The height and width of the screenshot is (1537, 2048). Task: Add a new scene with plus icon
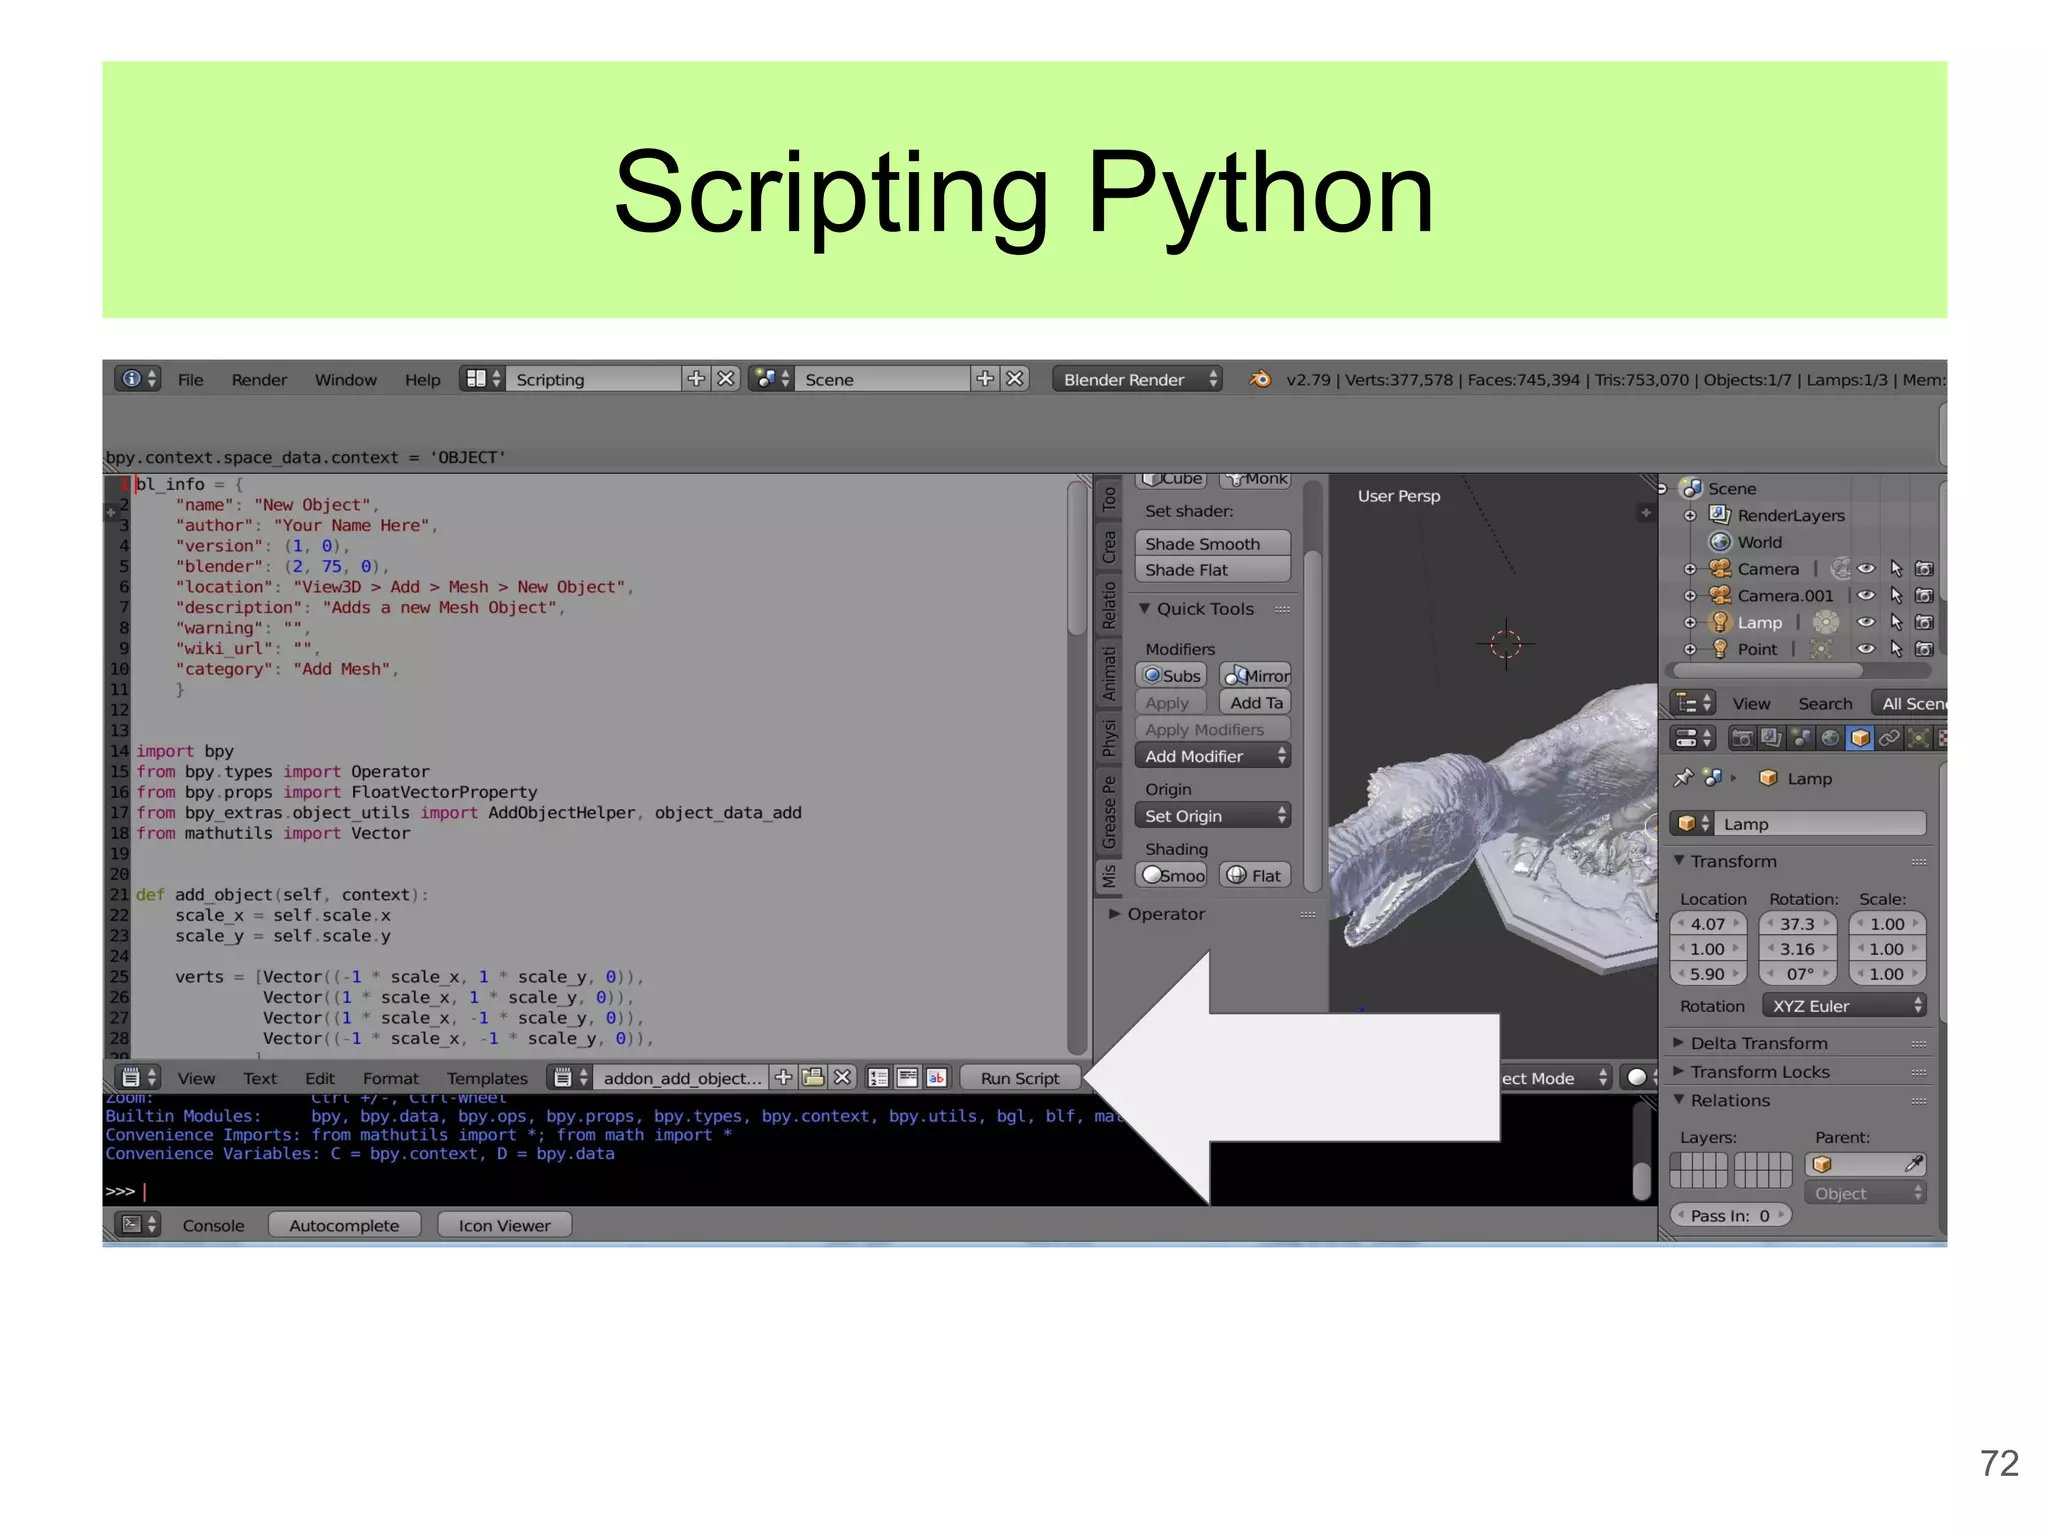(985, 379)
